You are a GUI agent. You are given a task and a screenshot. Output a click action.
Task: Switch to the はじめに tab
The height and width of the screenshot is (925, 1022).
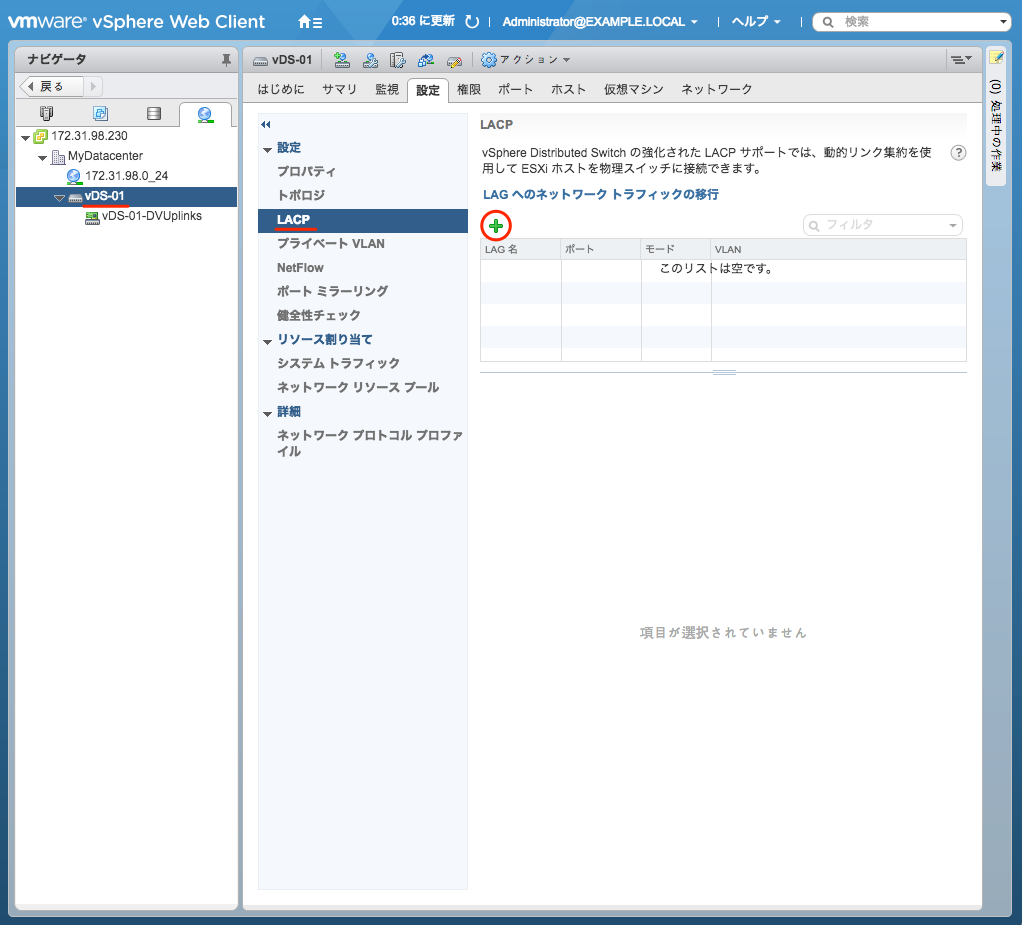[x=281, y=89]
